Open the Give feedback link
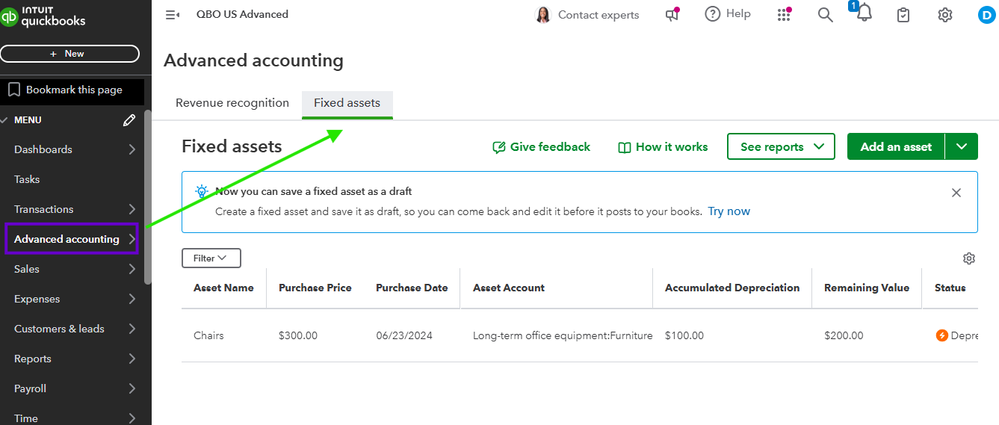Viewport: 999px width, 425px height. pos(541,147)
